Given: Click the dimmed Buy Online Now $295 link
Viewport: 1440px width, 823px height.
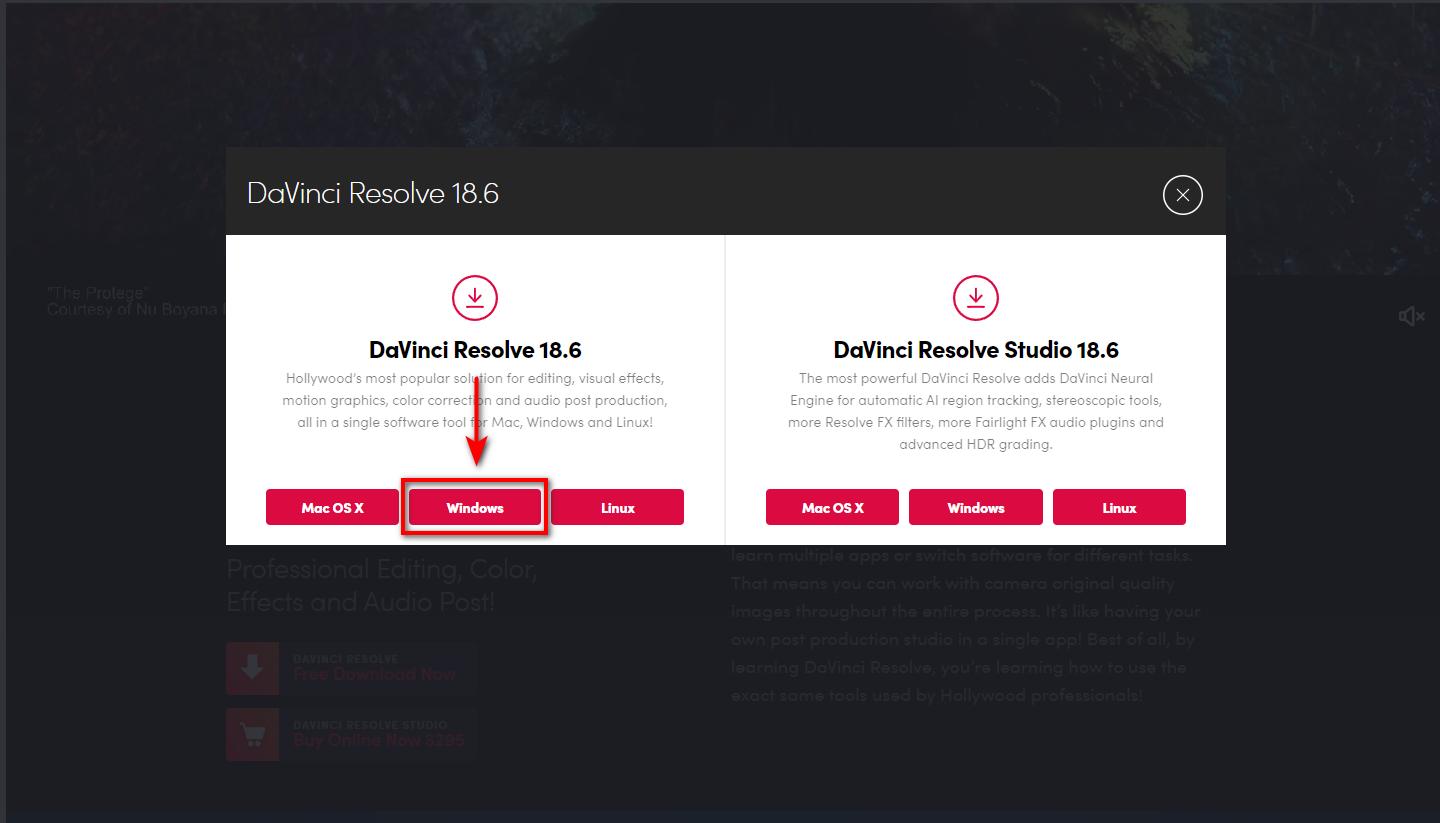Looking at the screenshot, I should click(x=378, y=740).
